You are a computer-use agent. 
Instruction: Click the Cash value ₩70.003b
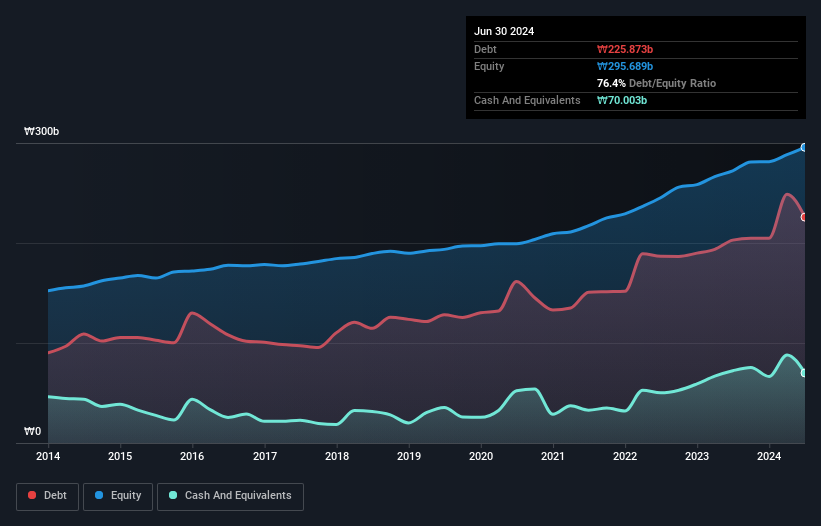622,100
